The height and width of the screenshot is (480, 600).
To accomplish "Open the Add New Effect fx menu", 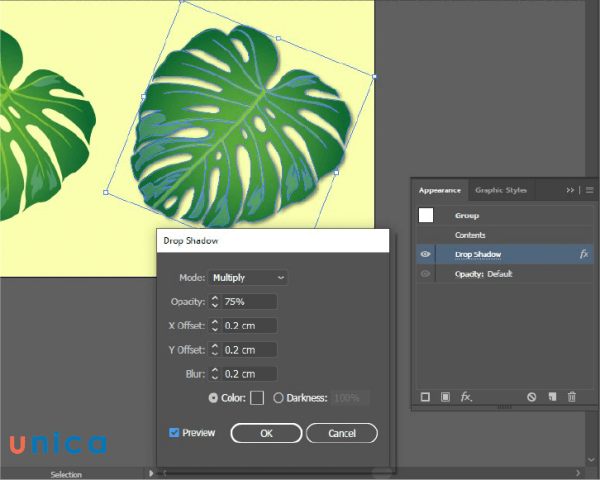I will click(x=466, y=397).
